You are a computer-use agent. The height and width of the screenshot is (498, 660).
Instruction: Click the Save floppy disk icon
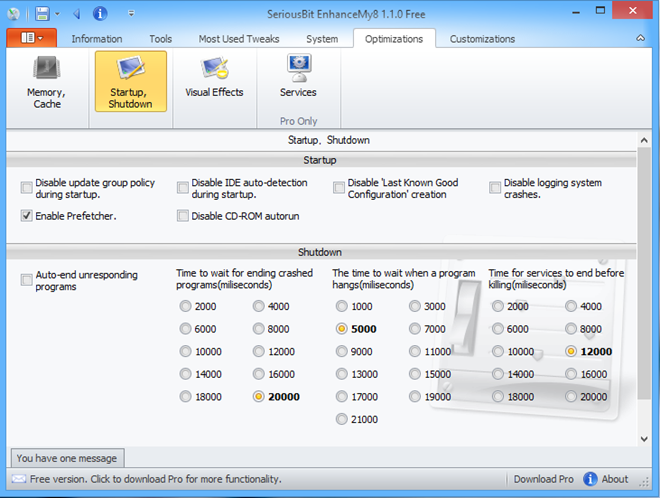click(42, 14)
